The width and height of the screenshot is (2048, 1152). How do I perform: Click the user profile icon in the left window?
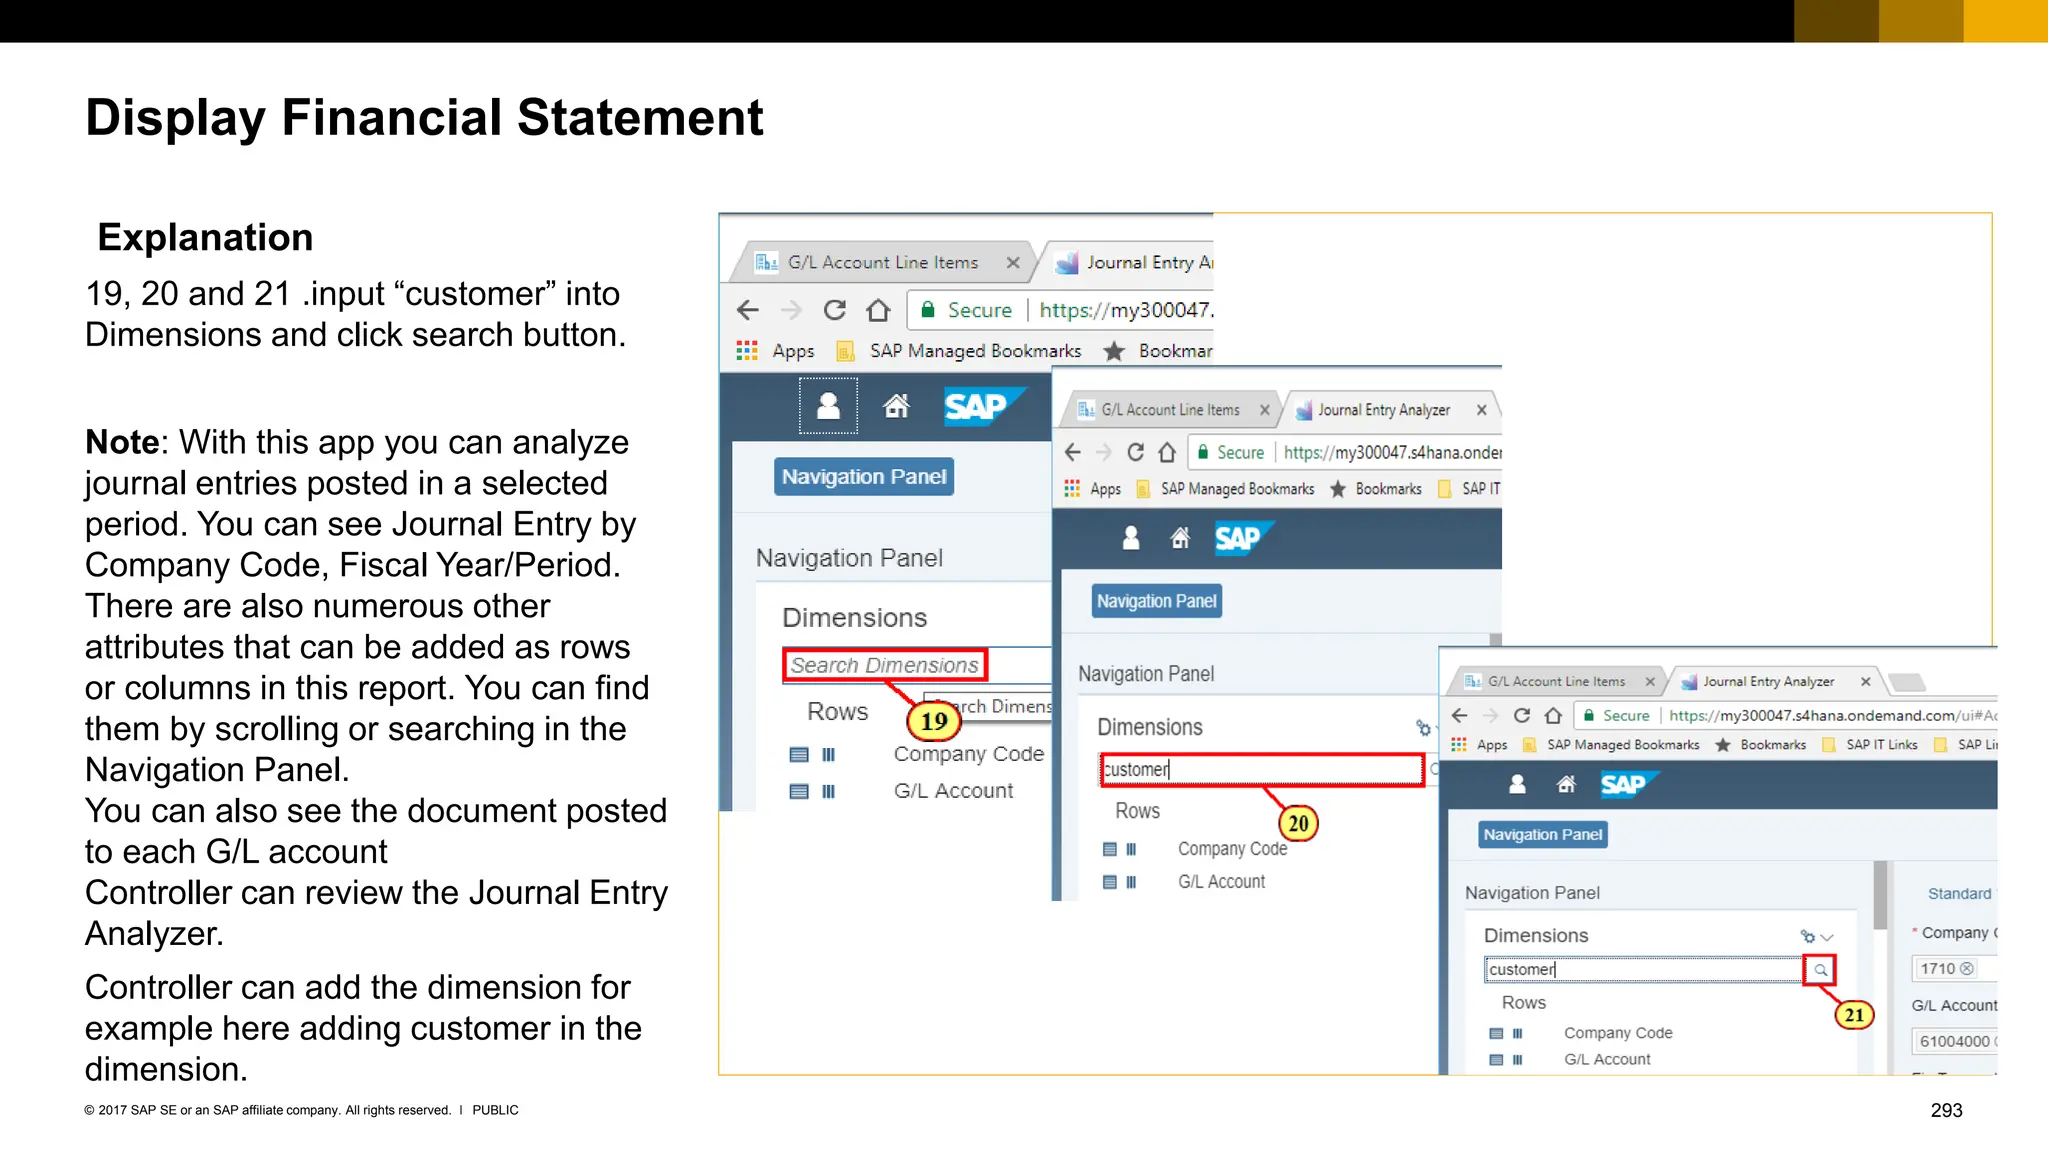click(828, 405)
